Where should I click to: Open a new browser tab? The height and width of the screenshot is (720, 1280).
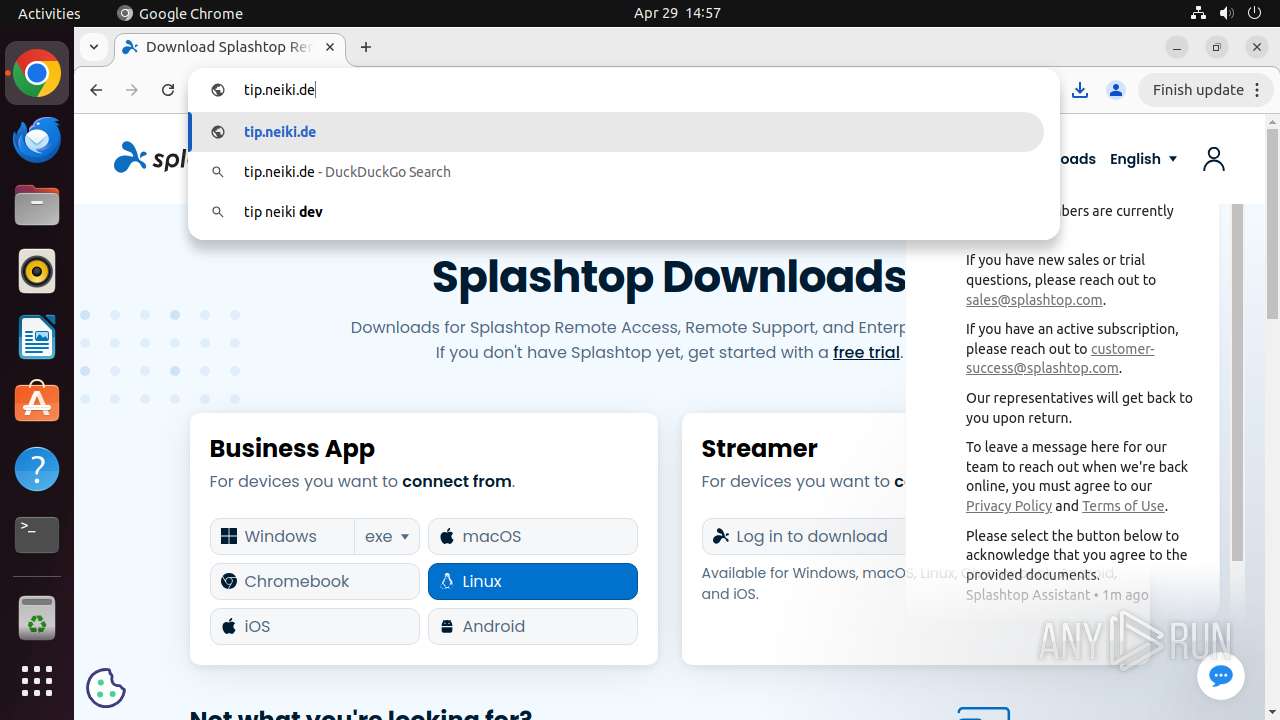[366, 47]
